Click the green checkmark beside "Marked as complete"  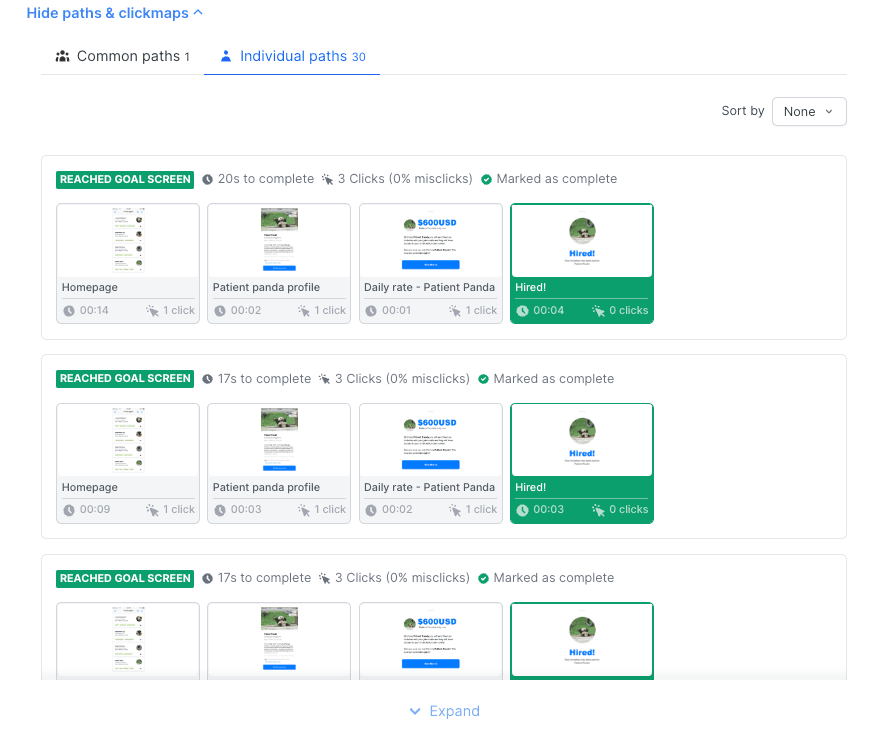coord(488,179)
